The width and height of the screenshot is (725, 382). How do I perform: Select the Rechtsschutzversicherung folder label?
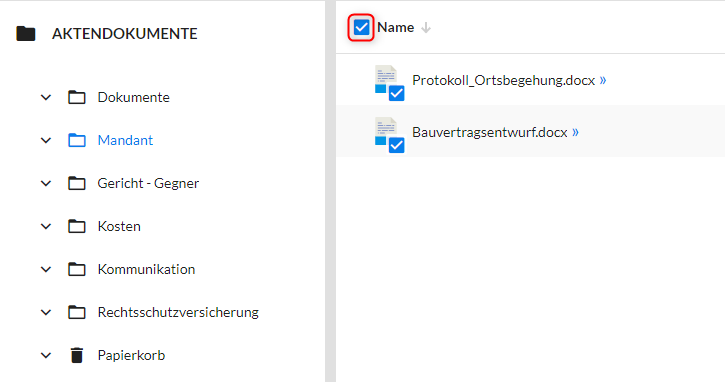[x=178, y=312]
